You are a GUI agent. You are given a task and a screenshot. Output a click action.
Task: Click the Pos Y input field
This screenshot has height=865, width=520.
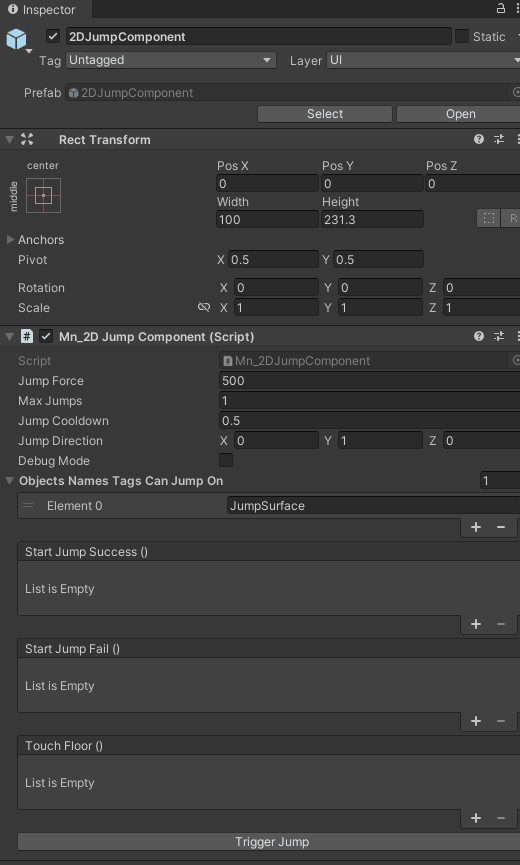tap(372, 183)
